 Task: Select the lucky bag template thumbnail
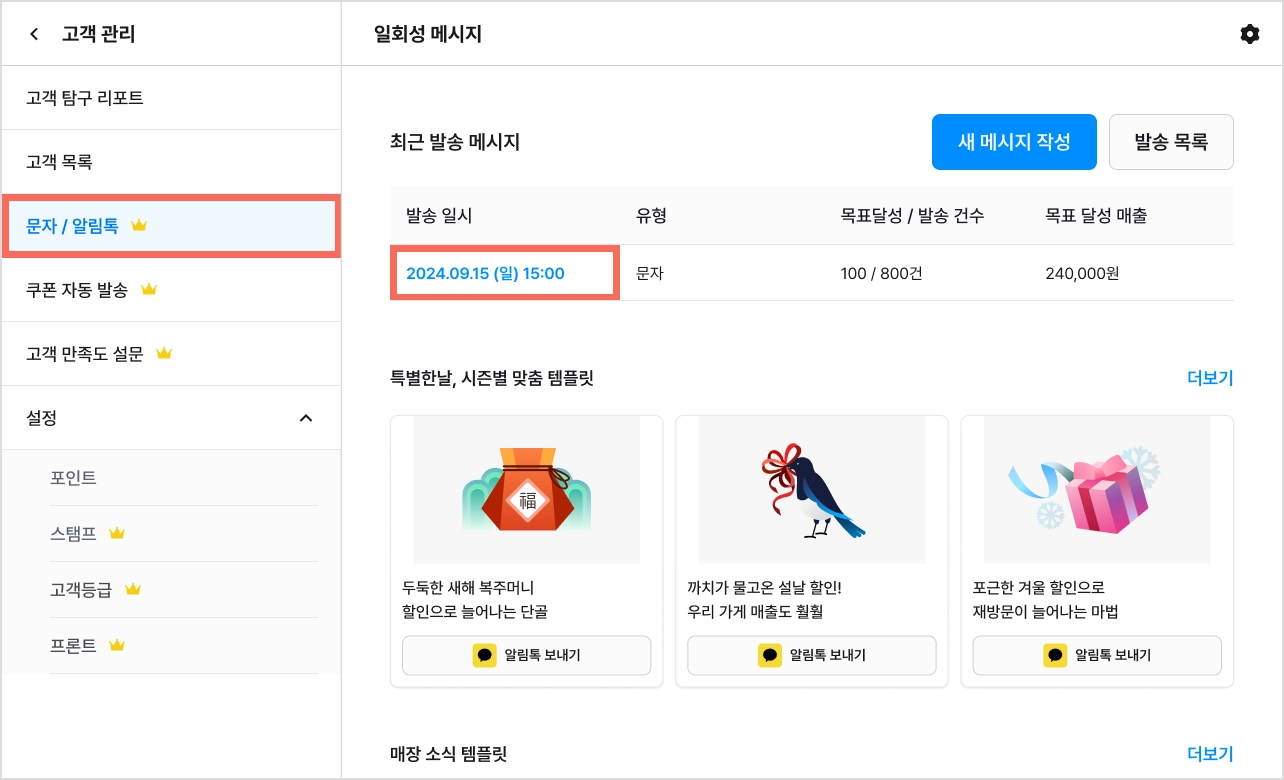(526, 489)
